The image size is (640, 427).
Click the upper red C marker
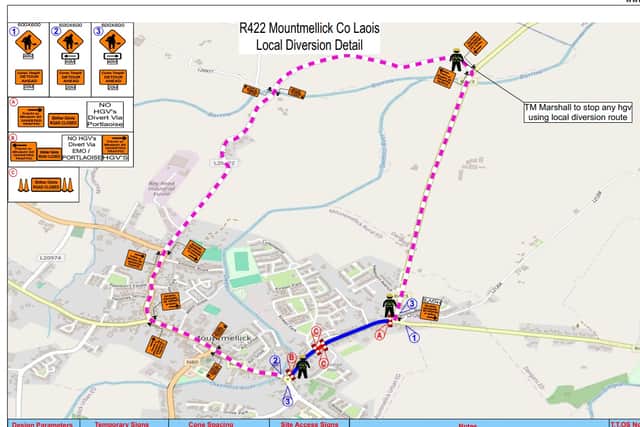(316, 331)
